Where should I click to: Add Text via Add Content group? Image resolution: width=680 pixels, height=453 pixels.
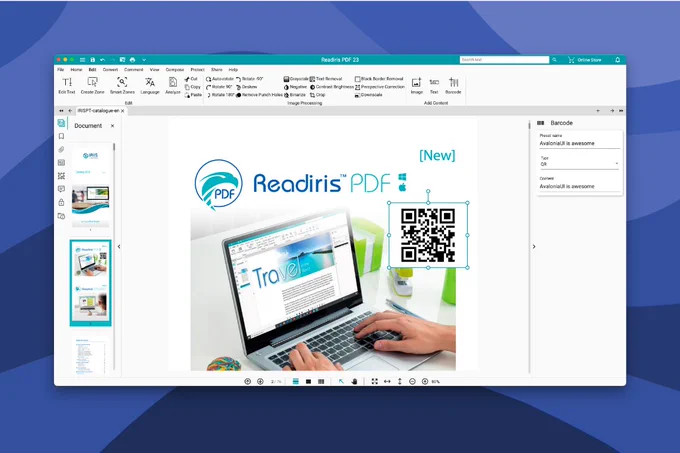434,85
